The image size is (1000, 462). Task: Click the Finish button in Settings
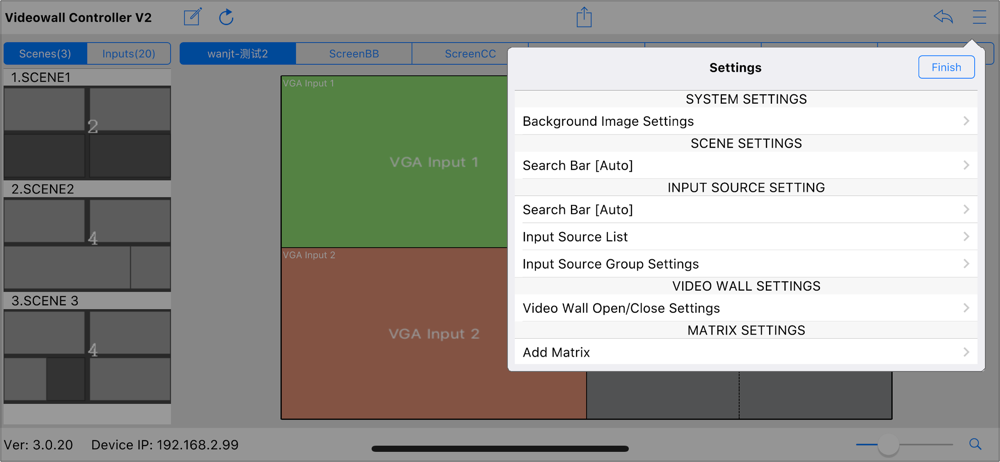tap(946, 67)
